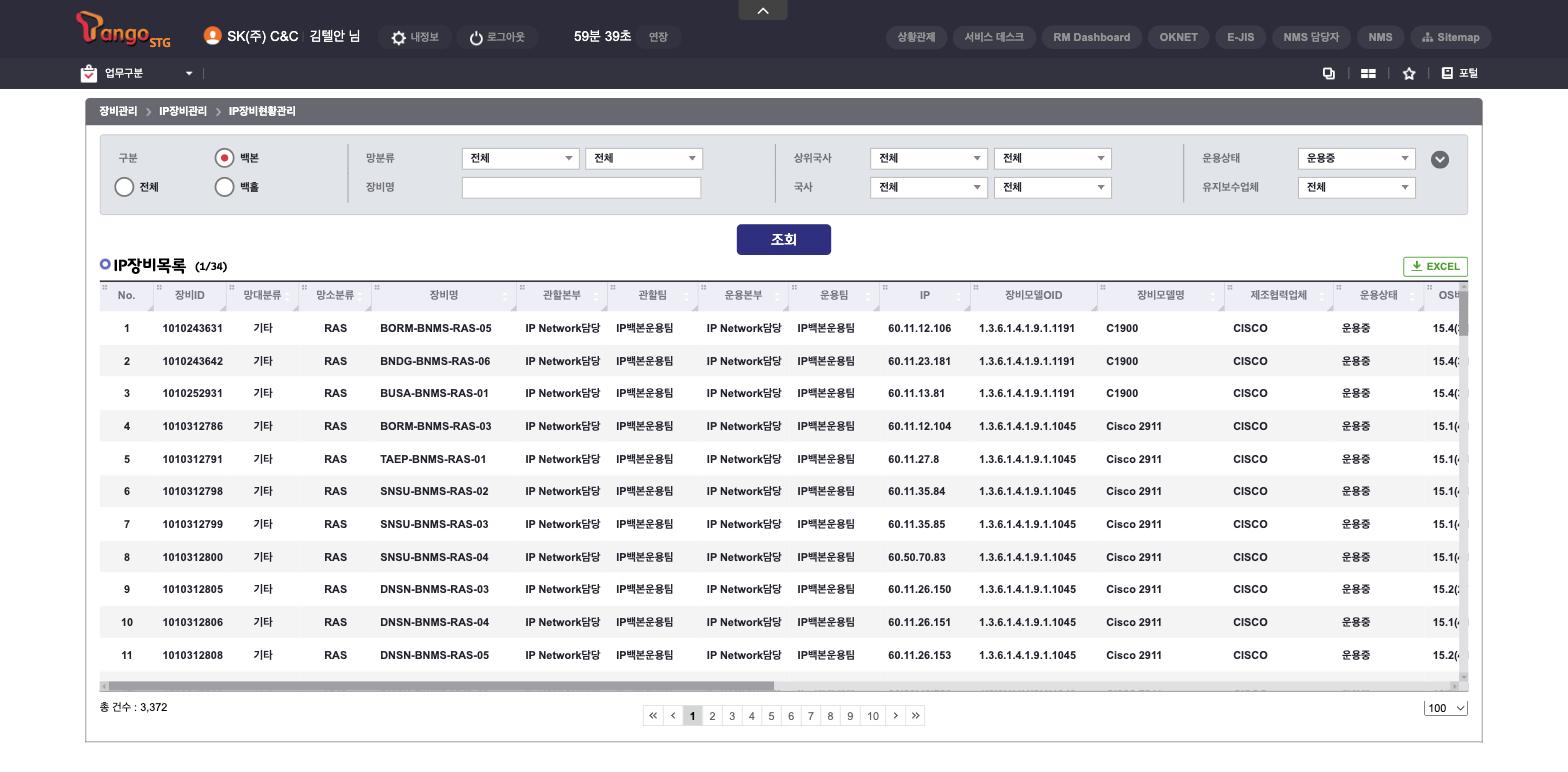Open the user profile avatar icon
1568x772 pixels.
pyautogui.click(x=212, y=36)
